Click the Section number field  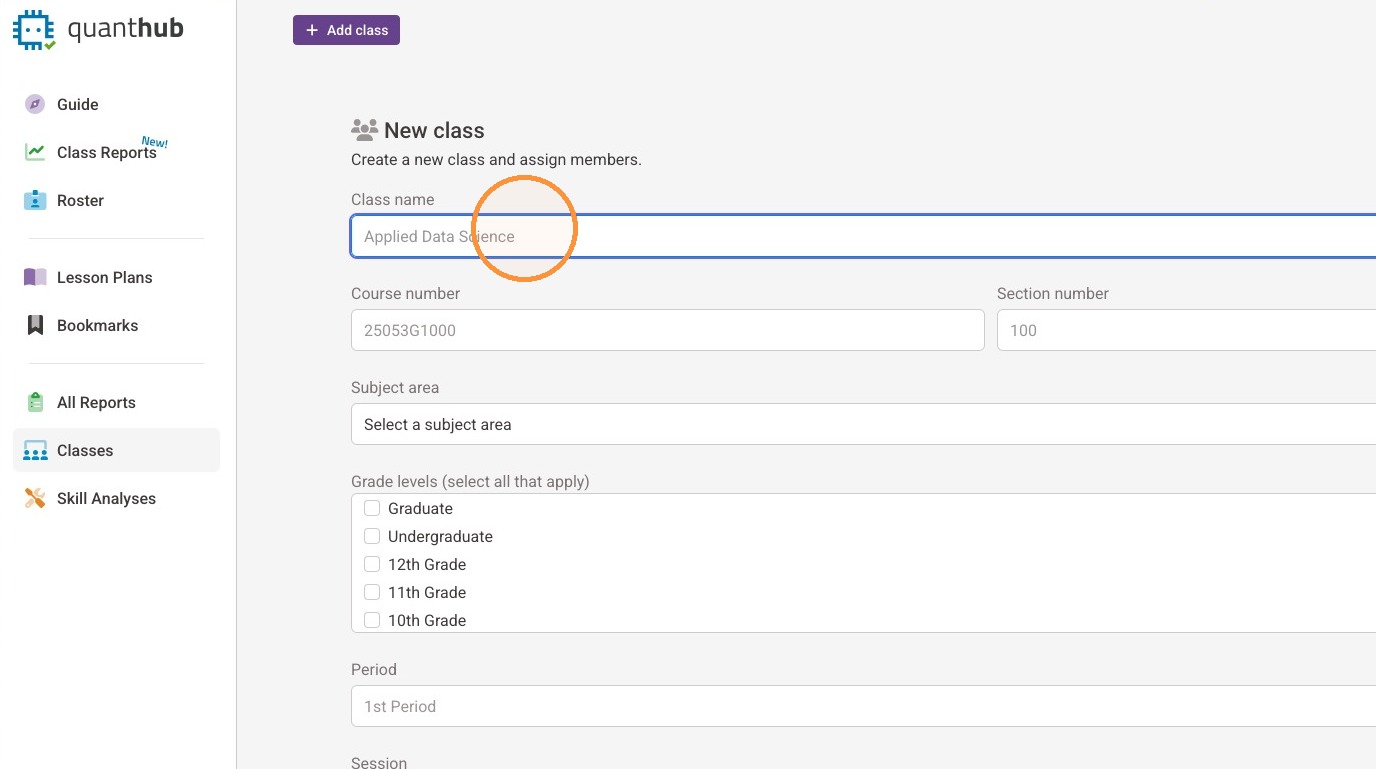click(x=1186, y=330)
